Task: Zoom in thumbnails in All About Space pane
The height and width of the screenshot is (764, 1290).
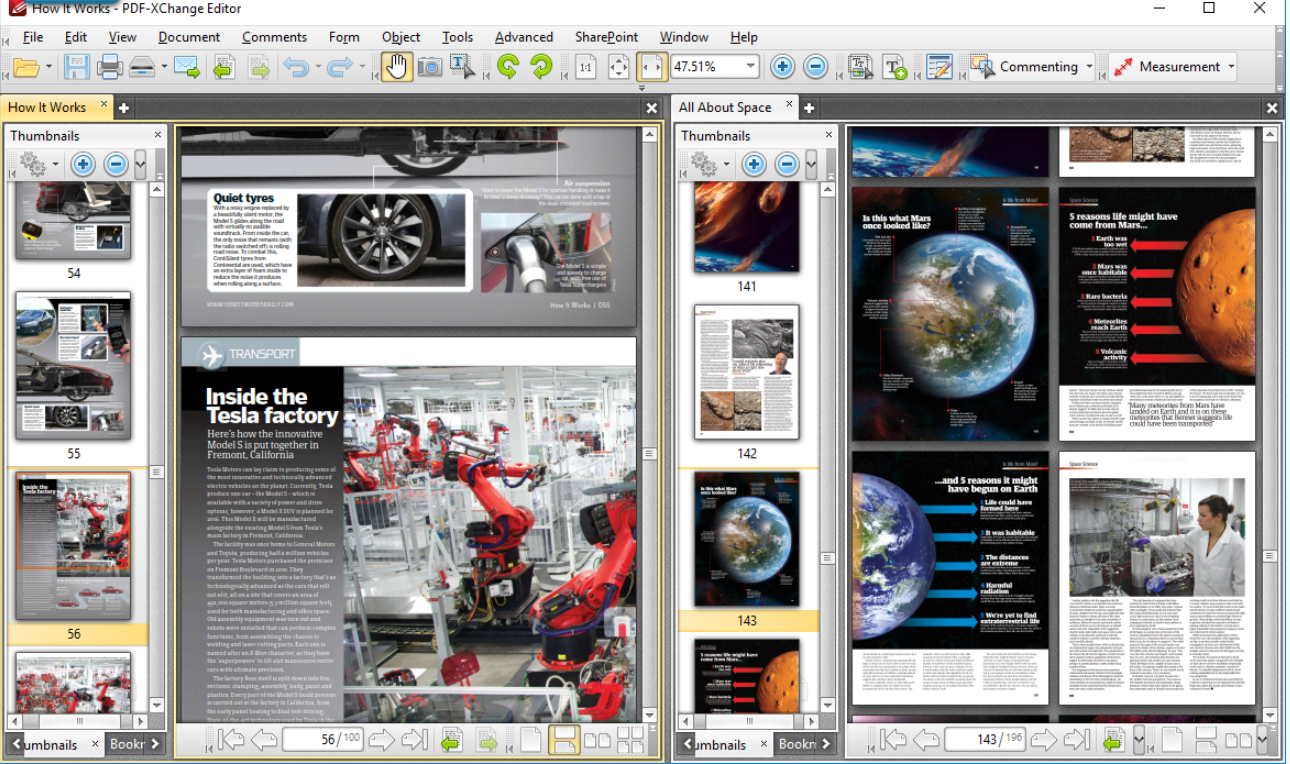Action: (754, 164)
